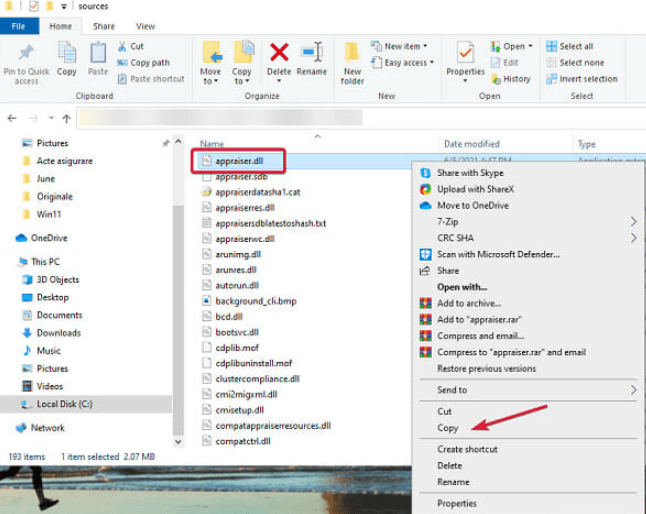Click Select all in ribbon

[x=576, y=46]
